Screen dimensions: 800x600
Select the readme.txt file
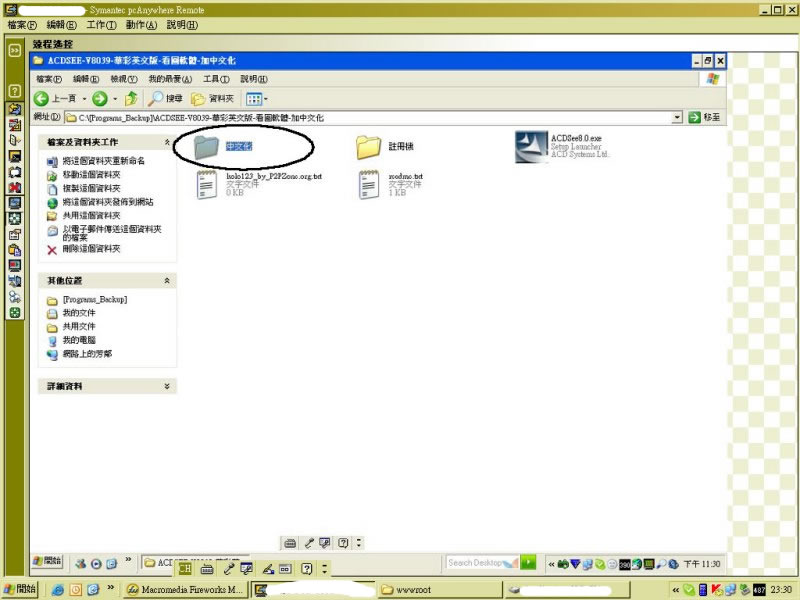390,184
